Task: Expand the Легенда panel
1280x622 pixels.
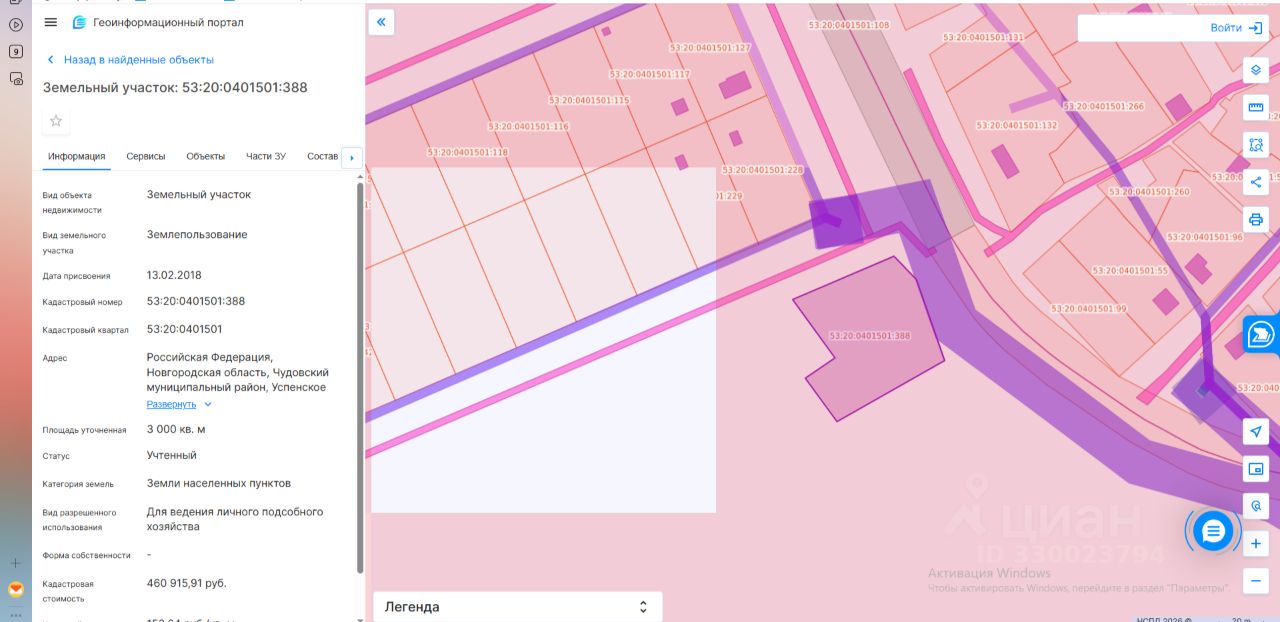Action: pos(517,607)
